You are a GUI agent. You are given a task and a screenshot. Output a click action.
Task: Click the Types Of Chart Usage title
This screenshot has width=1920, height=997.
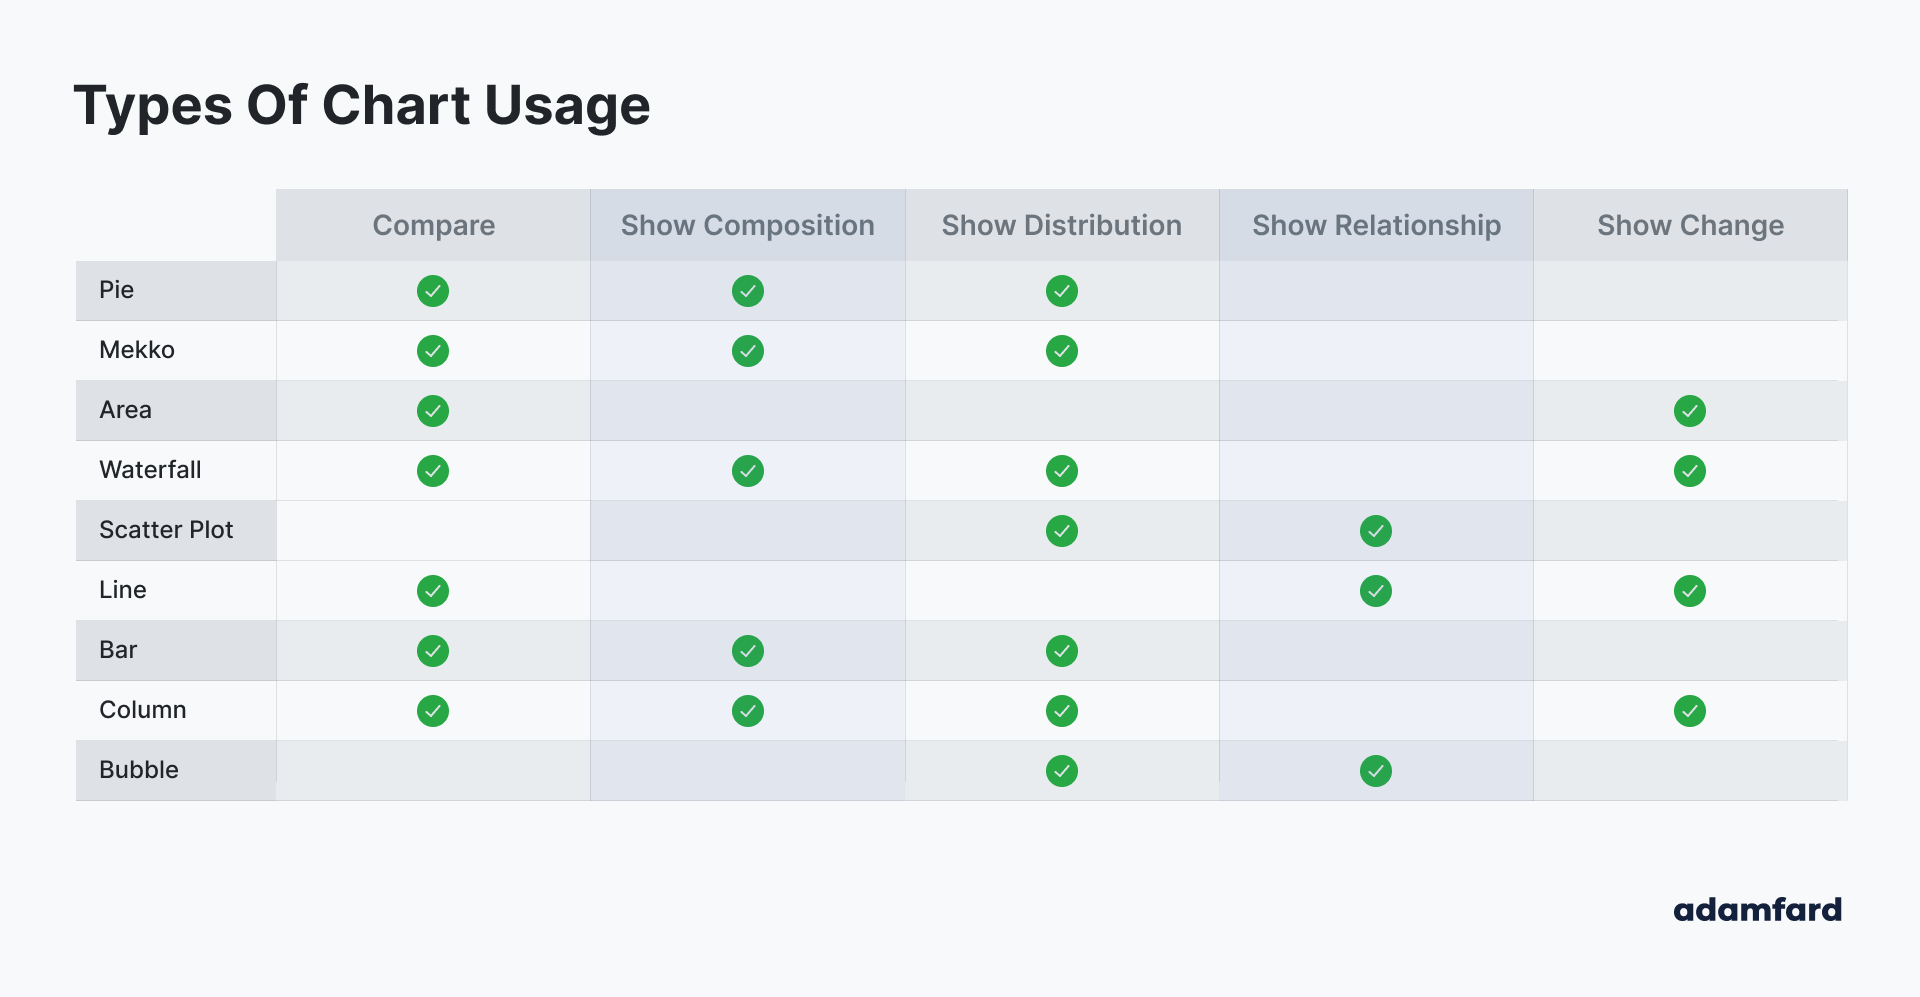click(362, 105)
